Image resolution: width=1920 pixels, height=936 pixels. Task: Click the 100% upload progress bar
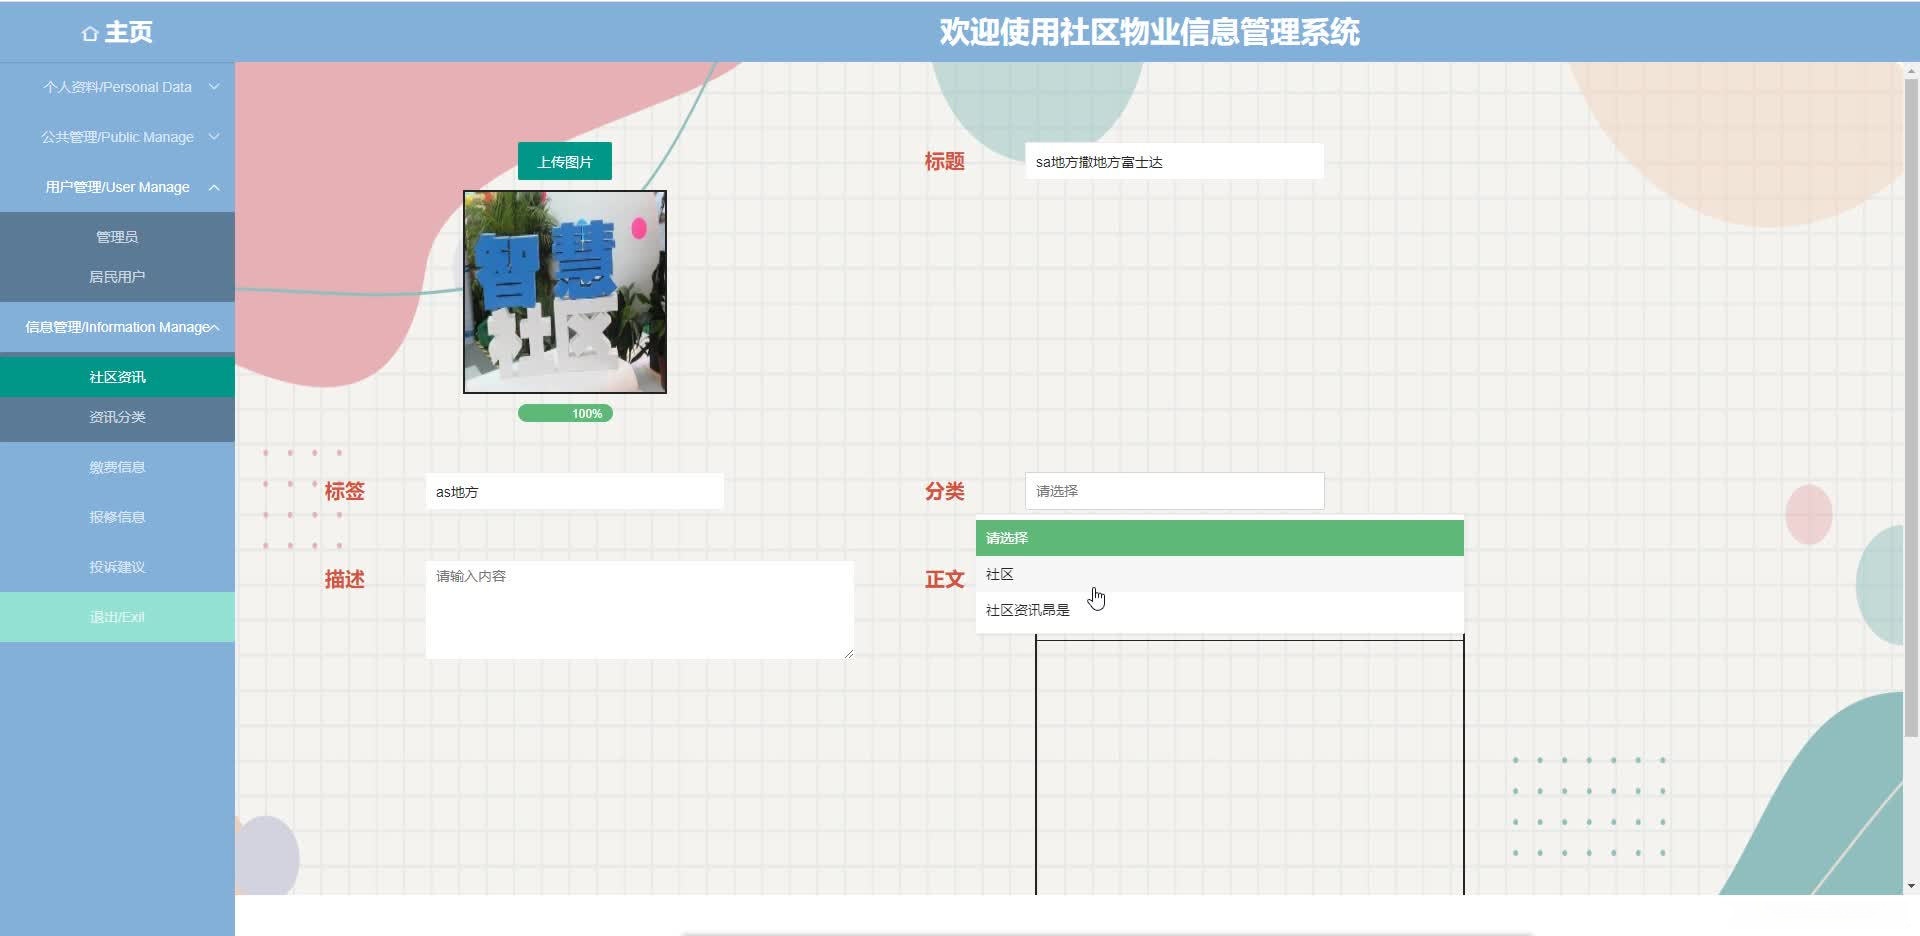pyautogui.click(x=565, y=412)
